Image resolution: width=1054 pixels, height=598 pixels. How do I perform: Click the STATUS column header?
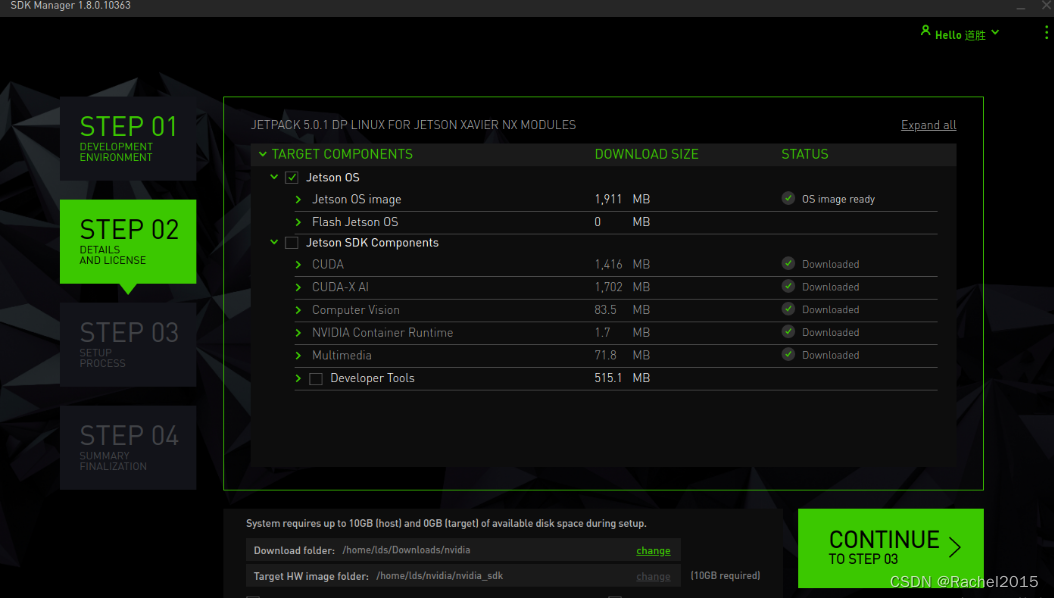[805, 154]
